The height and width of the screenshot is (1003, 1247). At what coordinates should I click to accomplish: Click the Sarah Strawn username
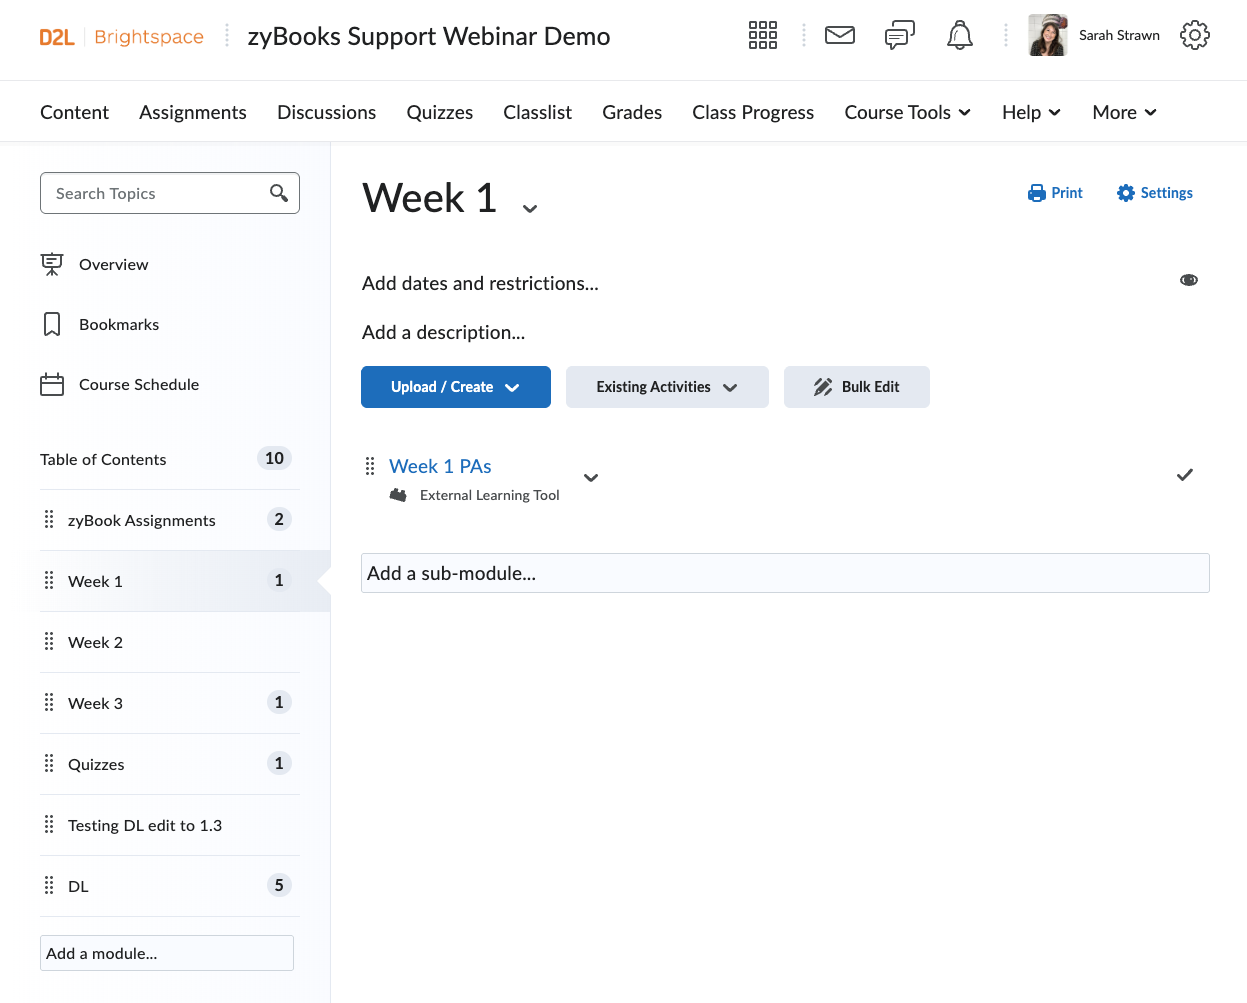click(x=1119, y=35)
